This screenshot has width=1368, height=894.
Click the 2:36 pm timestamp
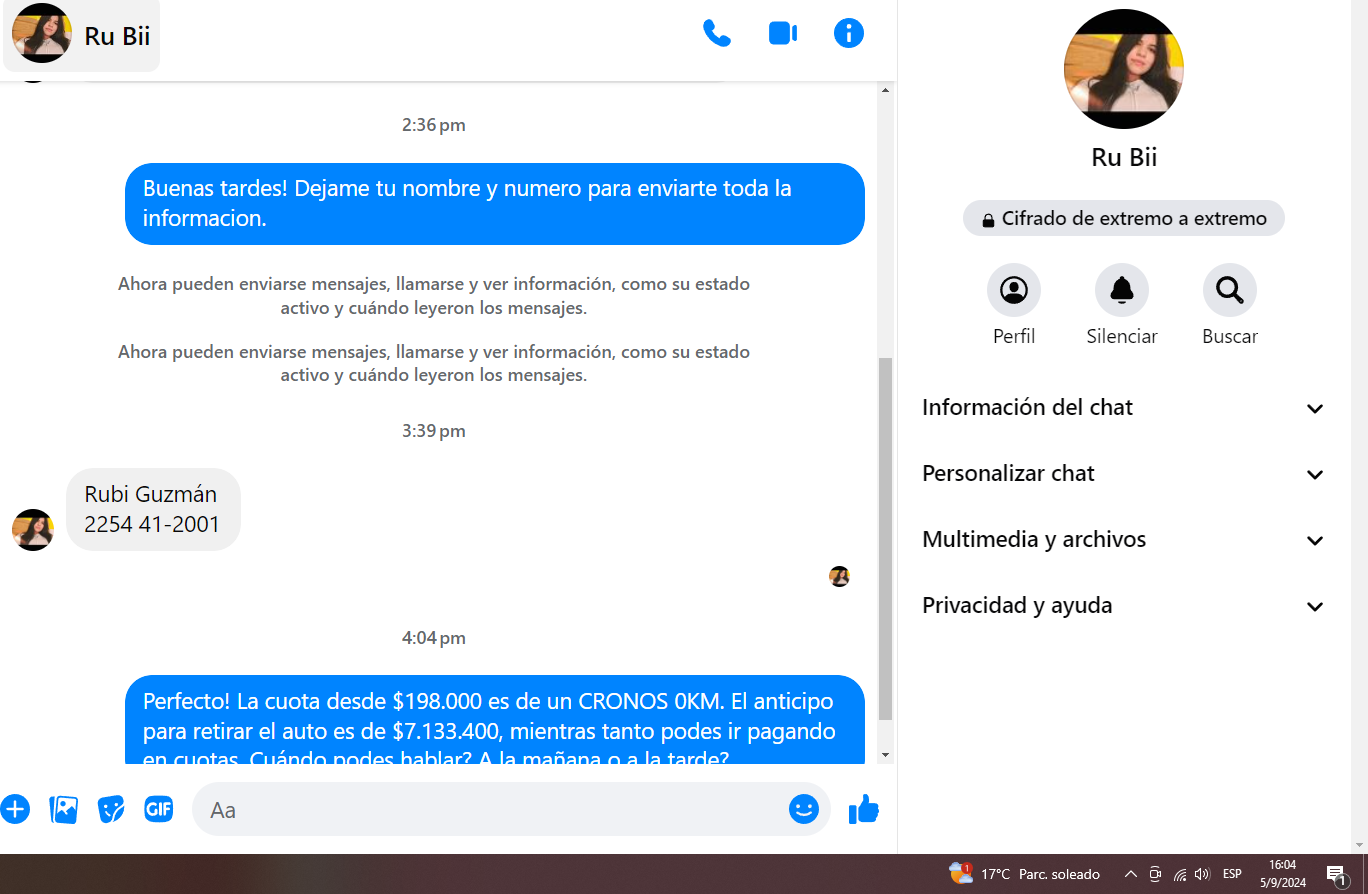coord(434,125)
